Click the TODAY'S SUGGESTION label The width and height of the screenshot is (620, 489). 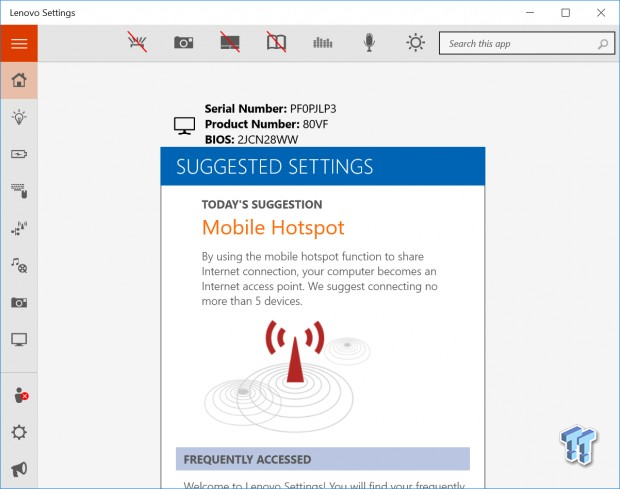click(x=262, y=204)
